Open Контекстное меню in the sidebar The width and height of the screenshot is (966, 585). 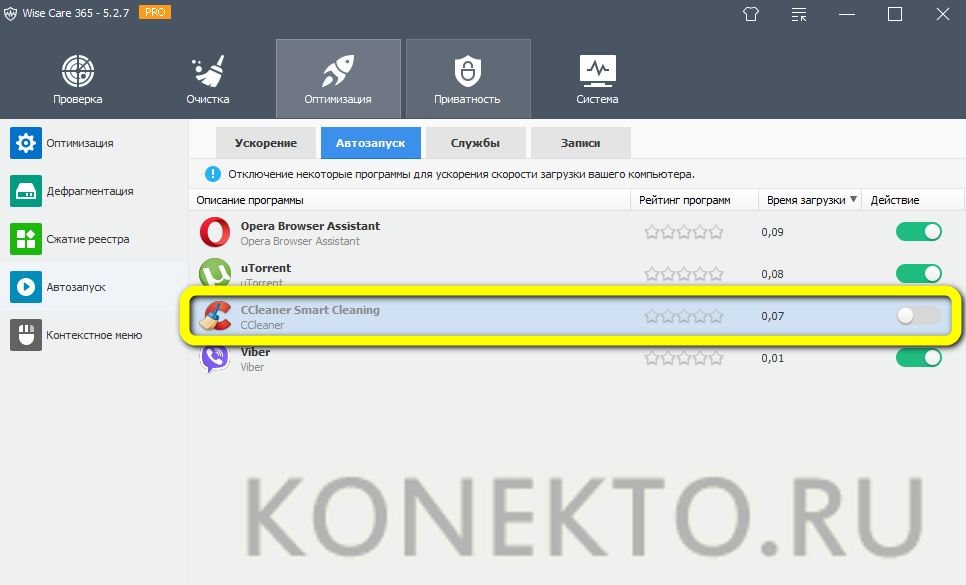tap(94, 335)
